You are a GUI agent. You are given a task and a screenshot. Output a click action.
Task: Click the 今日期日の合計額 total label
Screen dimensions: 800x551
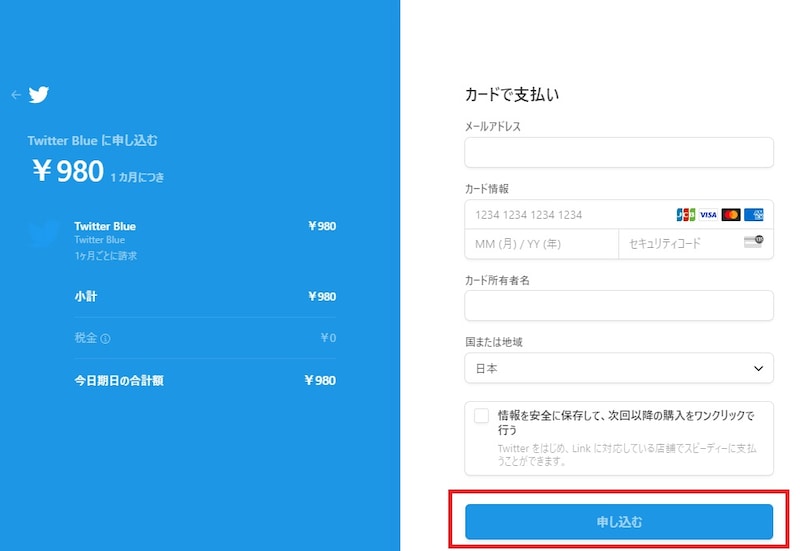(x=119, y=381)
